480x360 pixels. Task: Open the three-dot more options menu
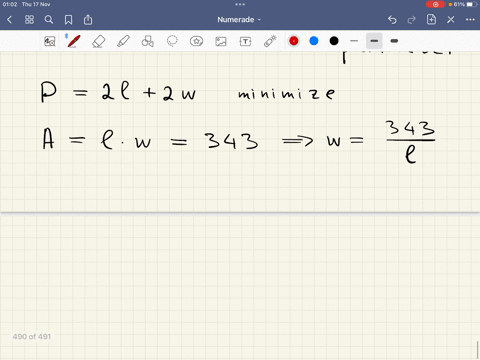470,20
